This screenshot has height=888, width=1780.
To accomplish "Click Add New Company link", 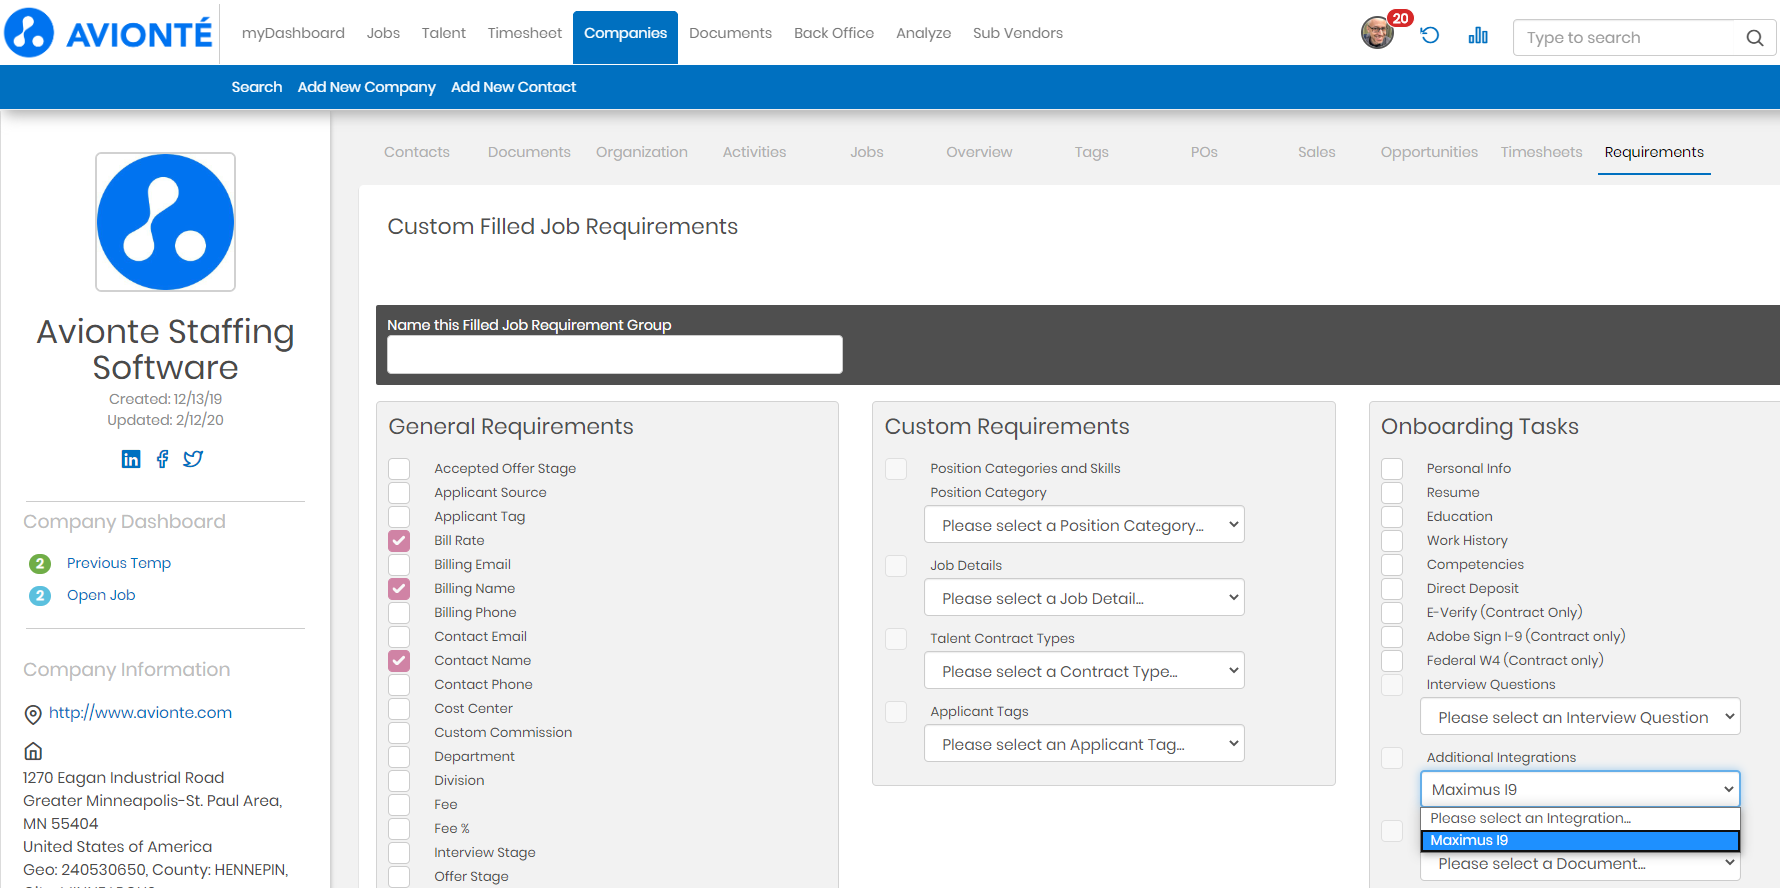I will pyautogui.click(x=367, y=87).
